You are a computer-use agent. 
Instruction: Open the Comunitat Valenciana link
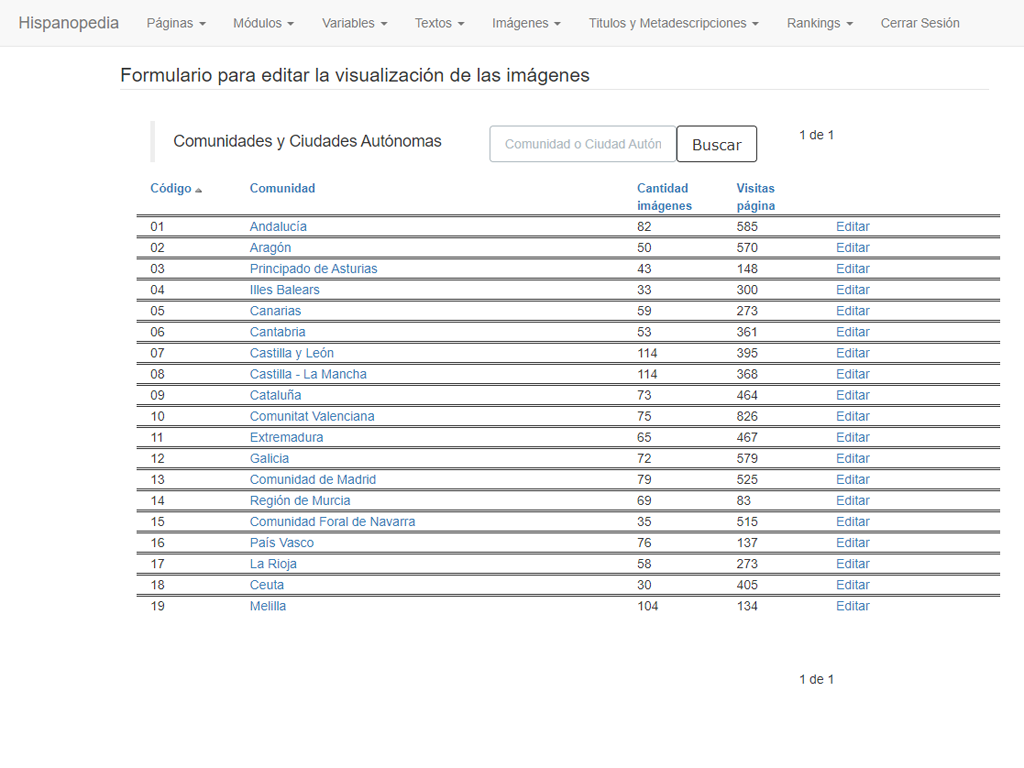click(x=312, y=416)
